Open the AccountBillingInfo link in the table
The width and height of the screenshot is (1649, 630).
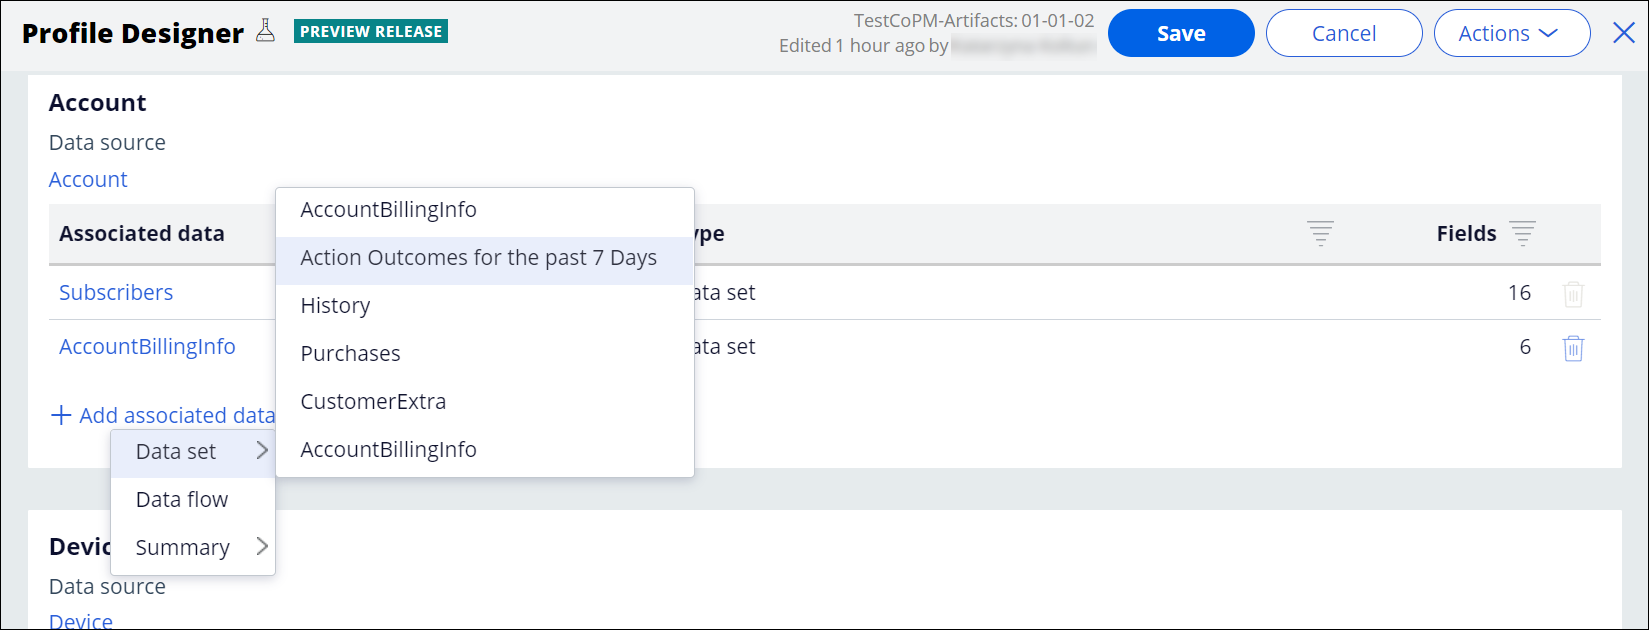click(147, 347)
